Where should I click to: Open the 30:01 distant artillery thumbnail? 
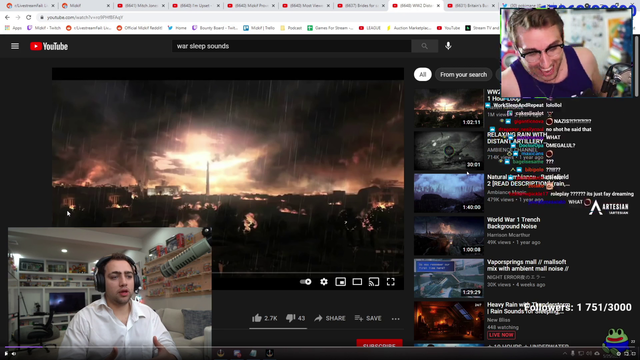point(449,151)
